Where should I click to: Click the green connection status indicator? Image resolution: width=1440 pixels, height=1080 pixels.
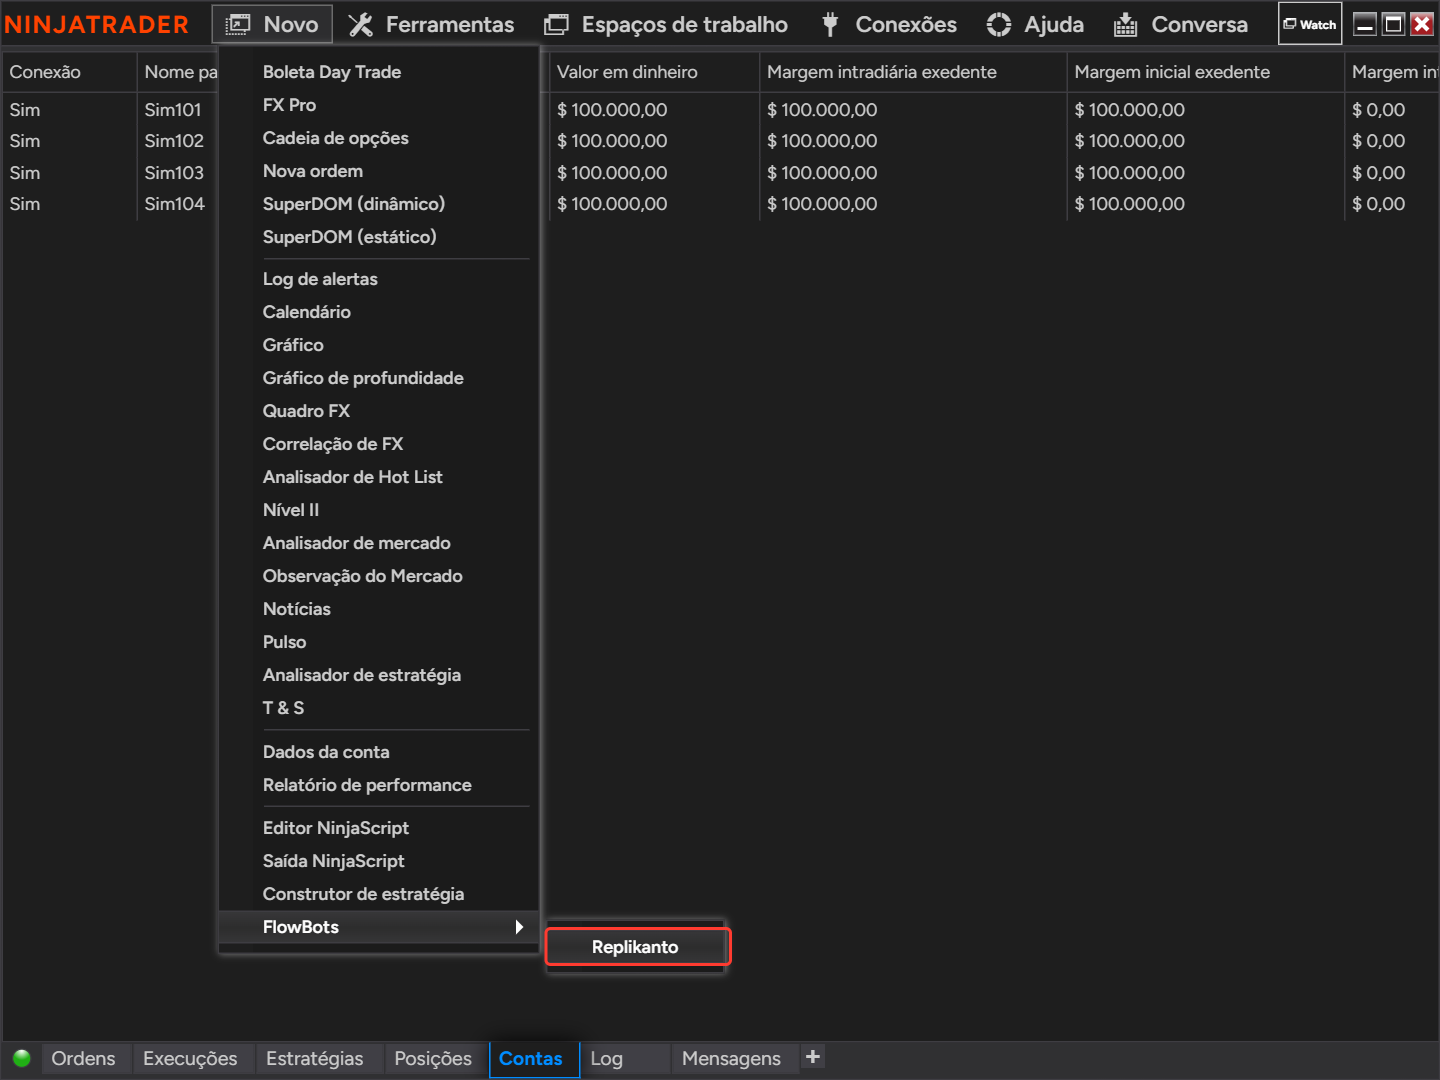(22, 1058)
